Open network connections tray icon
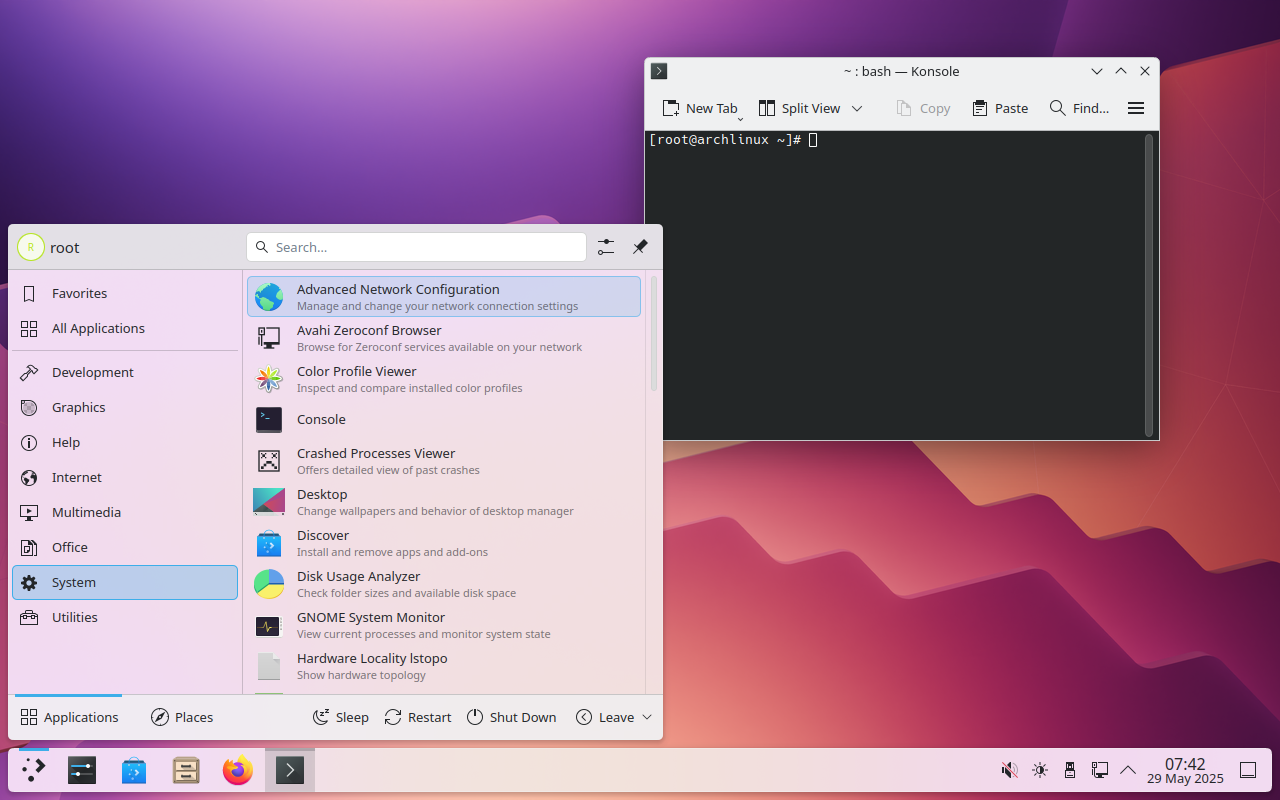1280x800 pixels. tap(1100, 770)
